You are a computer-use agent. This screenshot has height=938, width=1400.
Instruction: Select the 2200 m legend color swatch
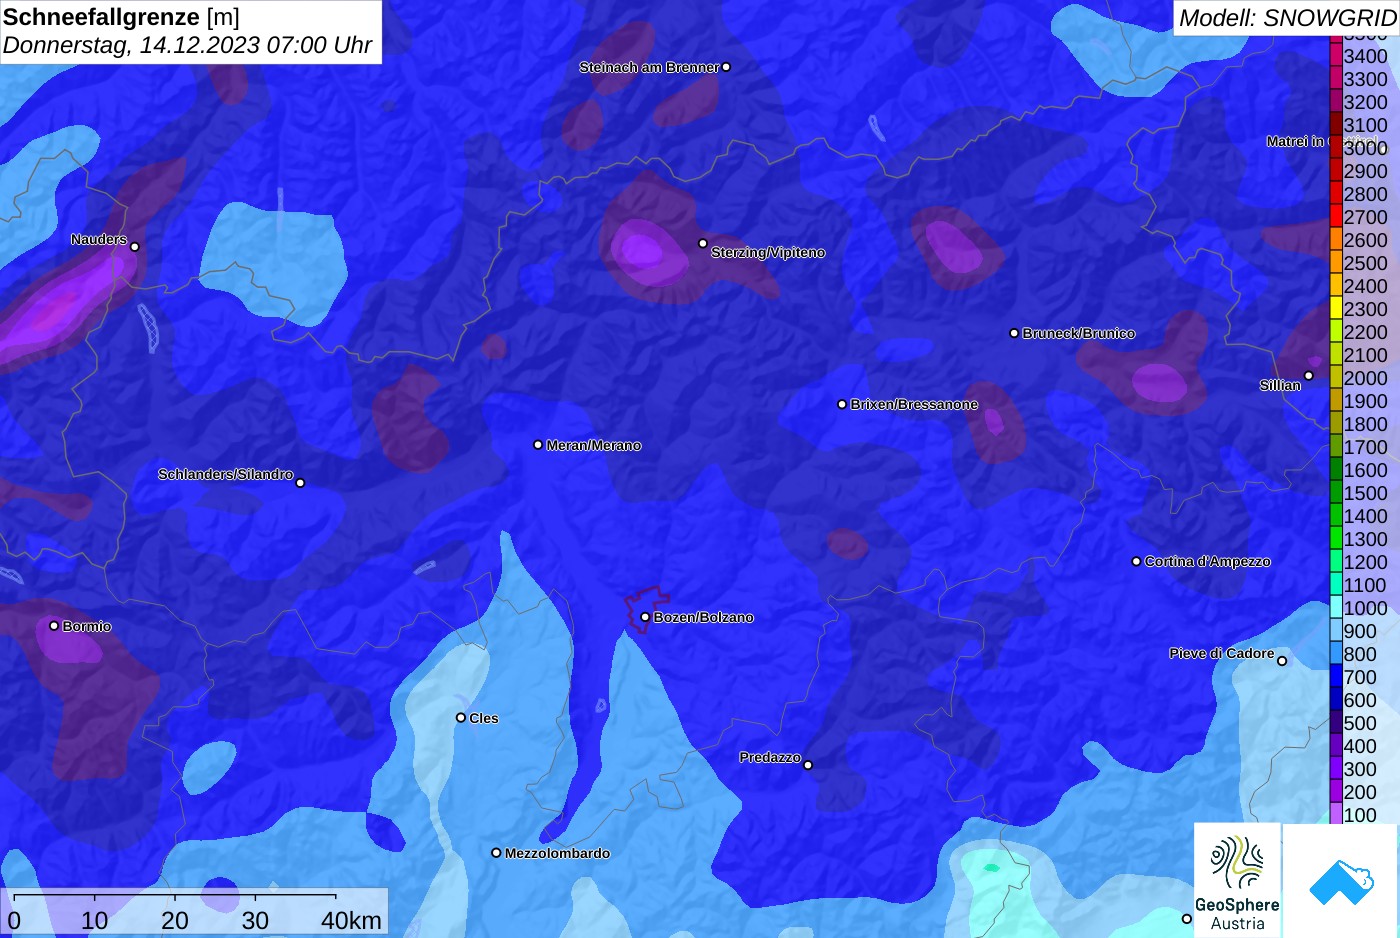1336,331
